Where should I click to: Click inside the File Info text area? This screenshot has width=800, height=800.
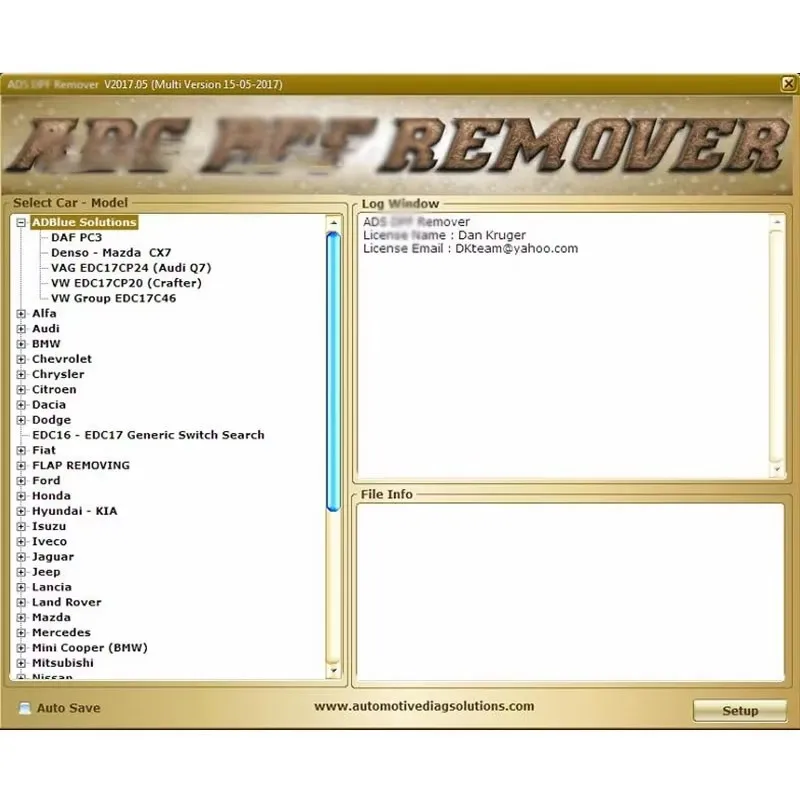(570, 592)
